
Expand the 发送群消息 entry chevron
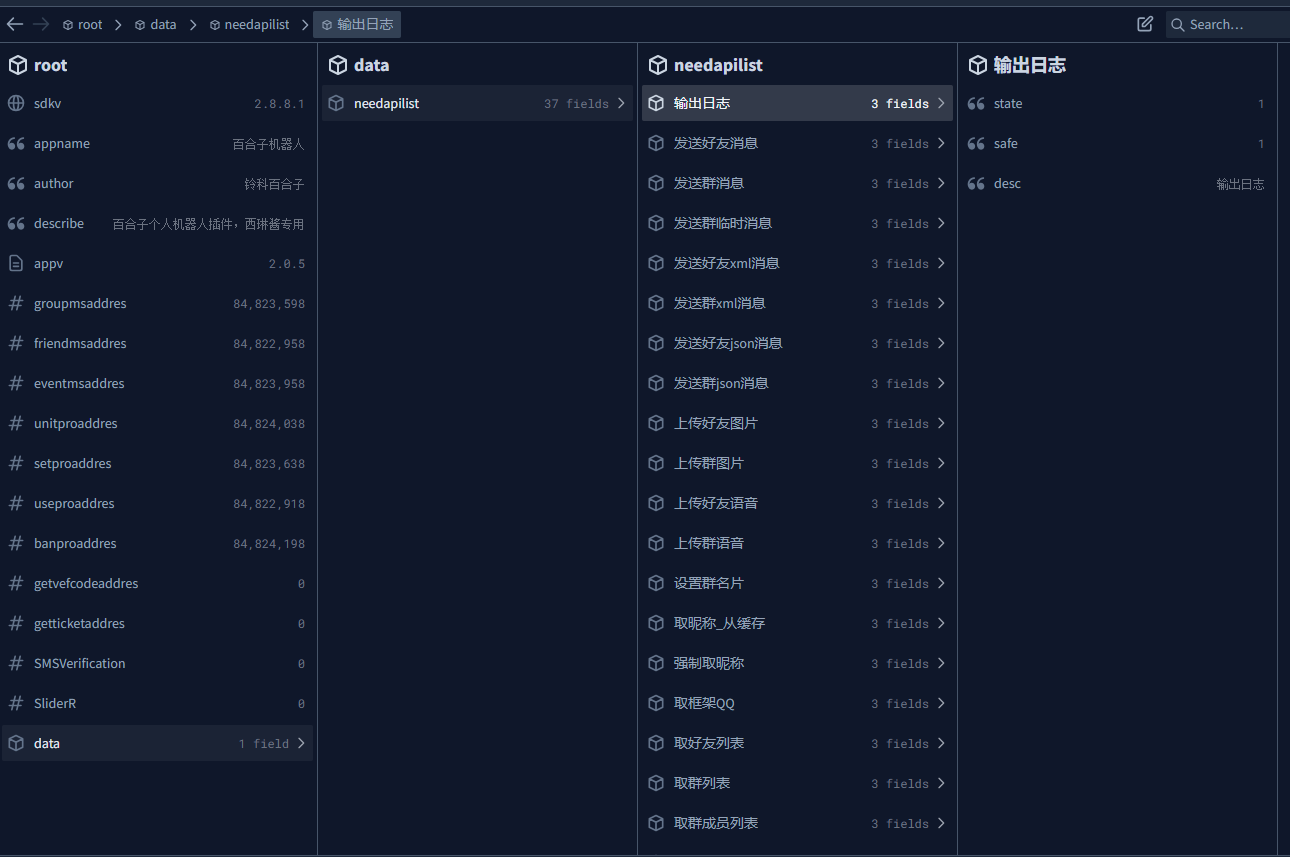pos(941,183)
